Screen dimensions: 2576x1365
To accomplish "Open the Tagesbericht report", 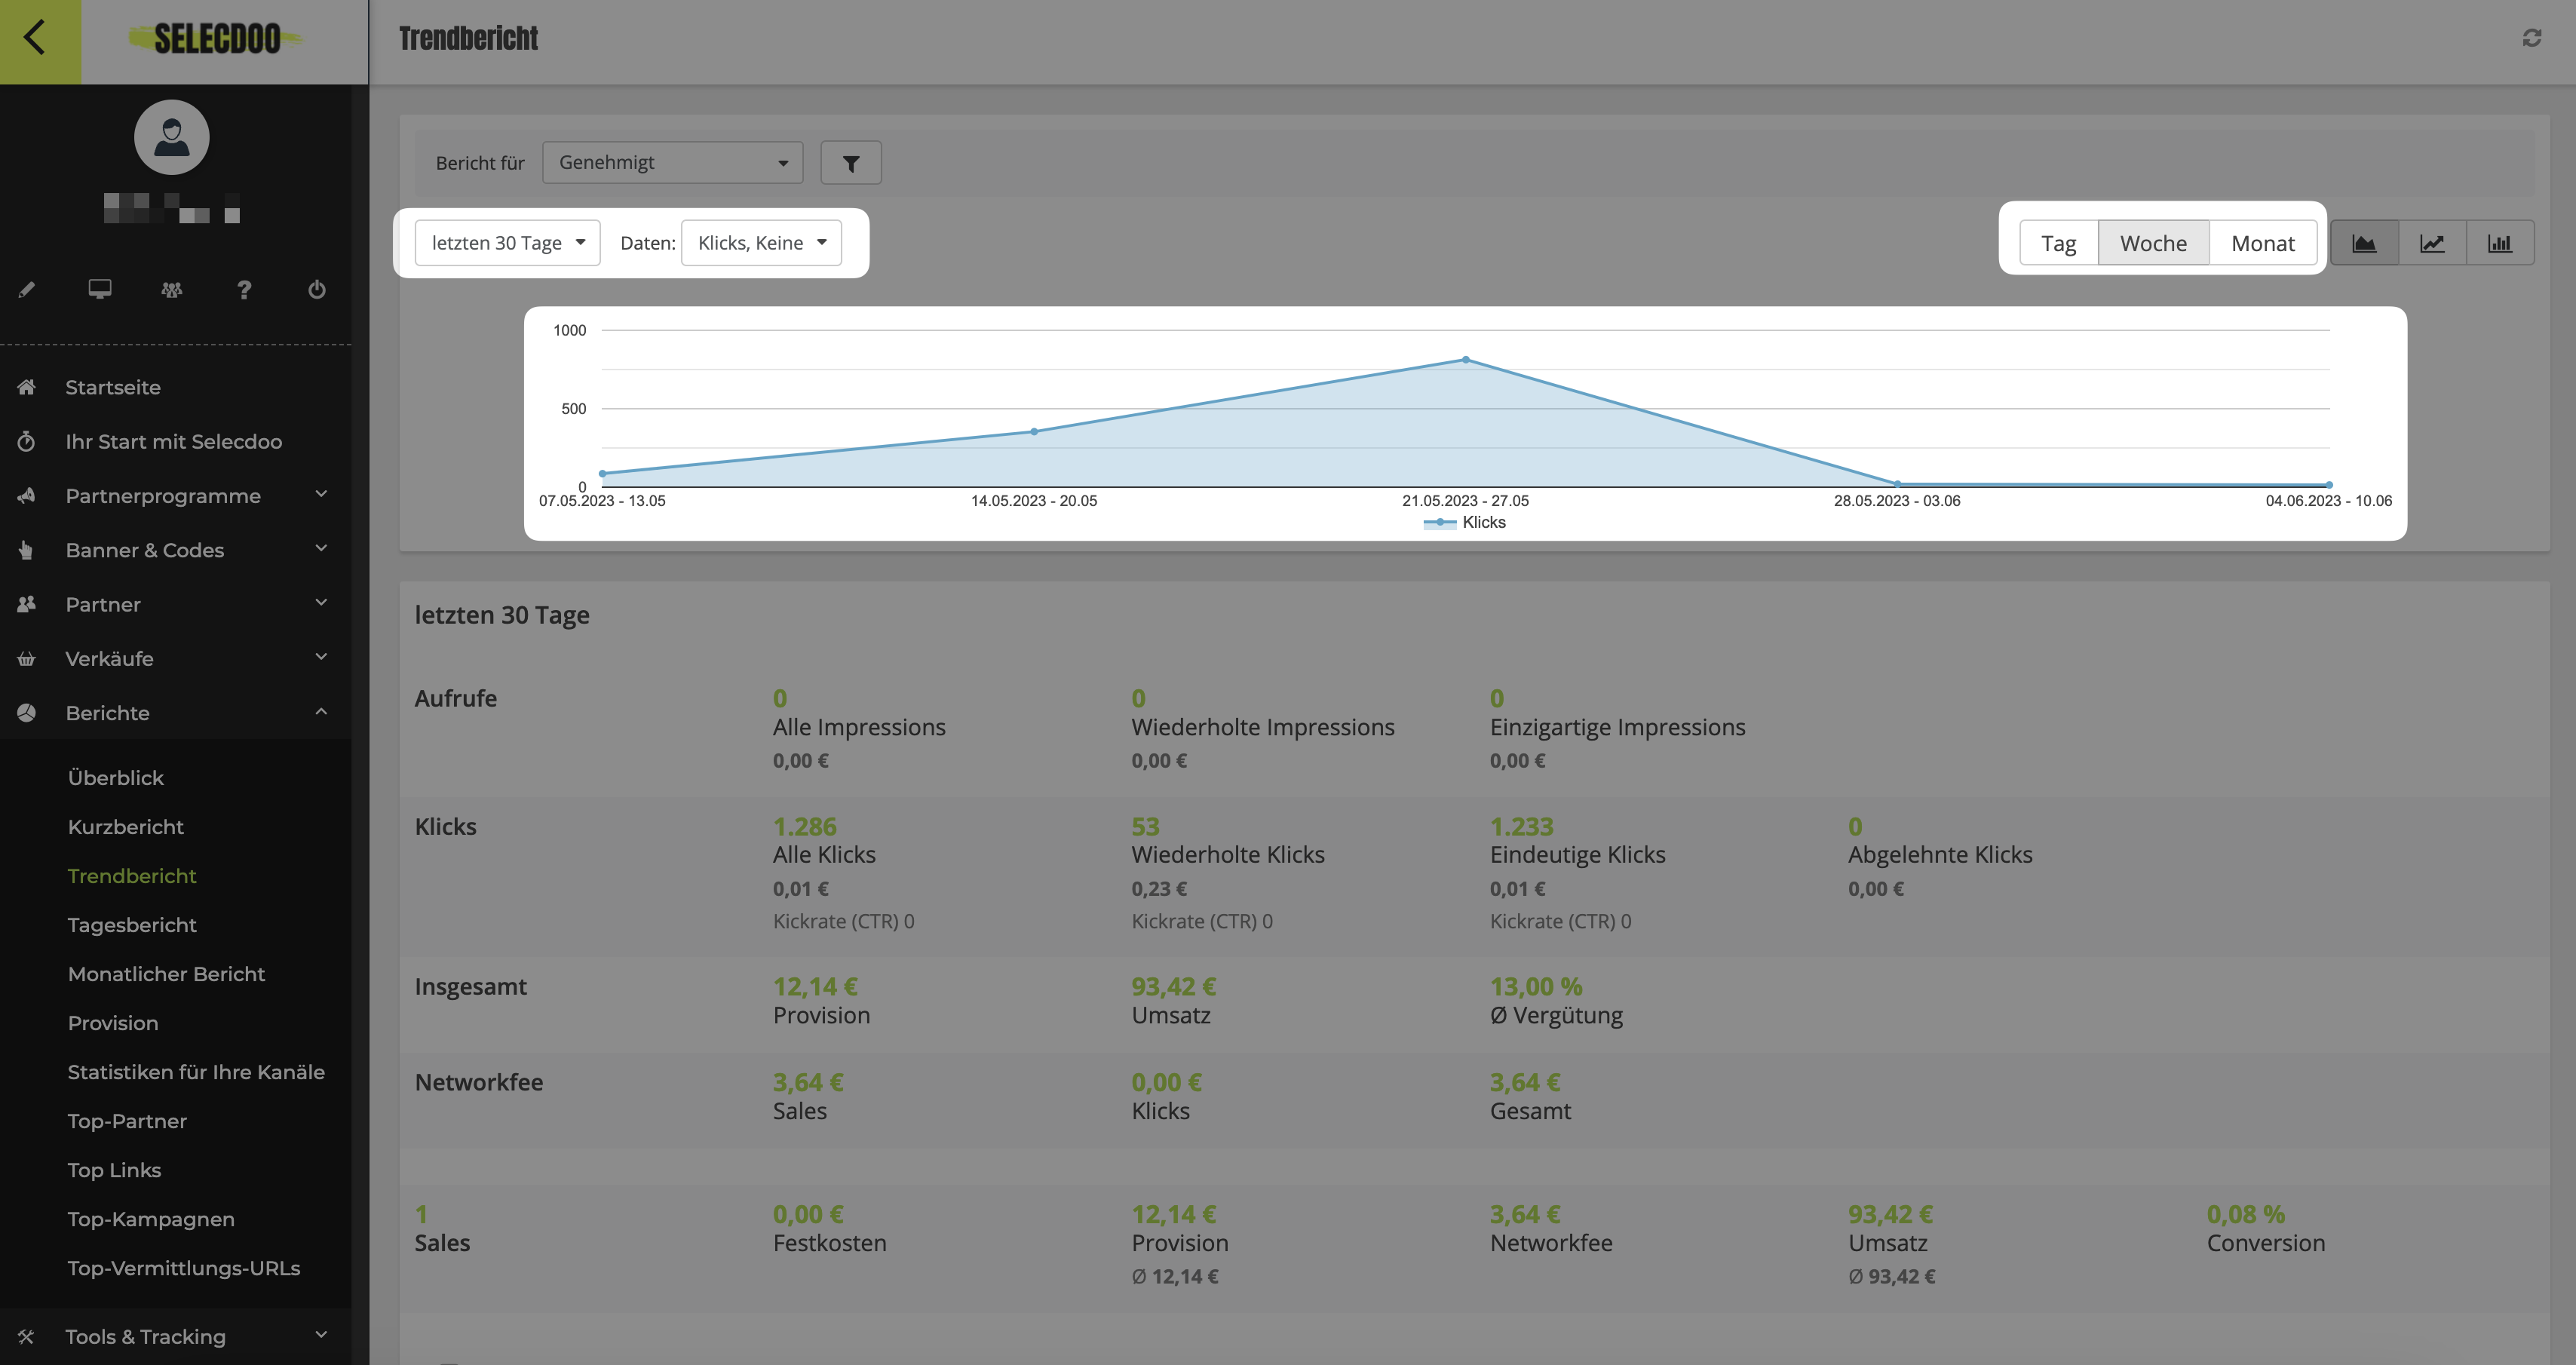I will pyautogui.click(x=132, y=925).
